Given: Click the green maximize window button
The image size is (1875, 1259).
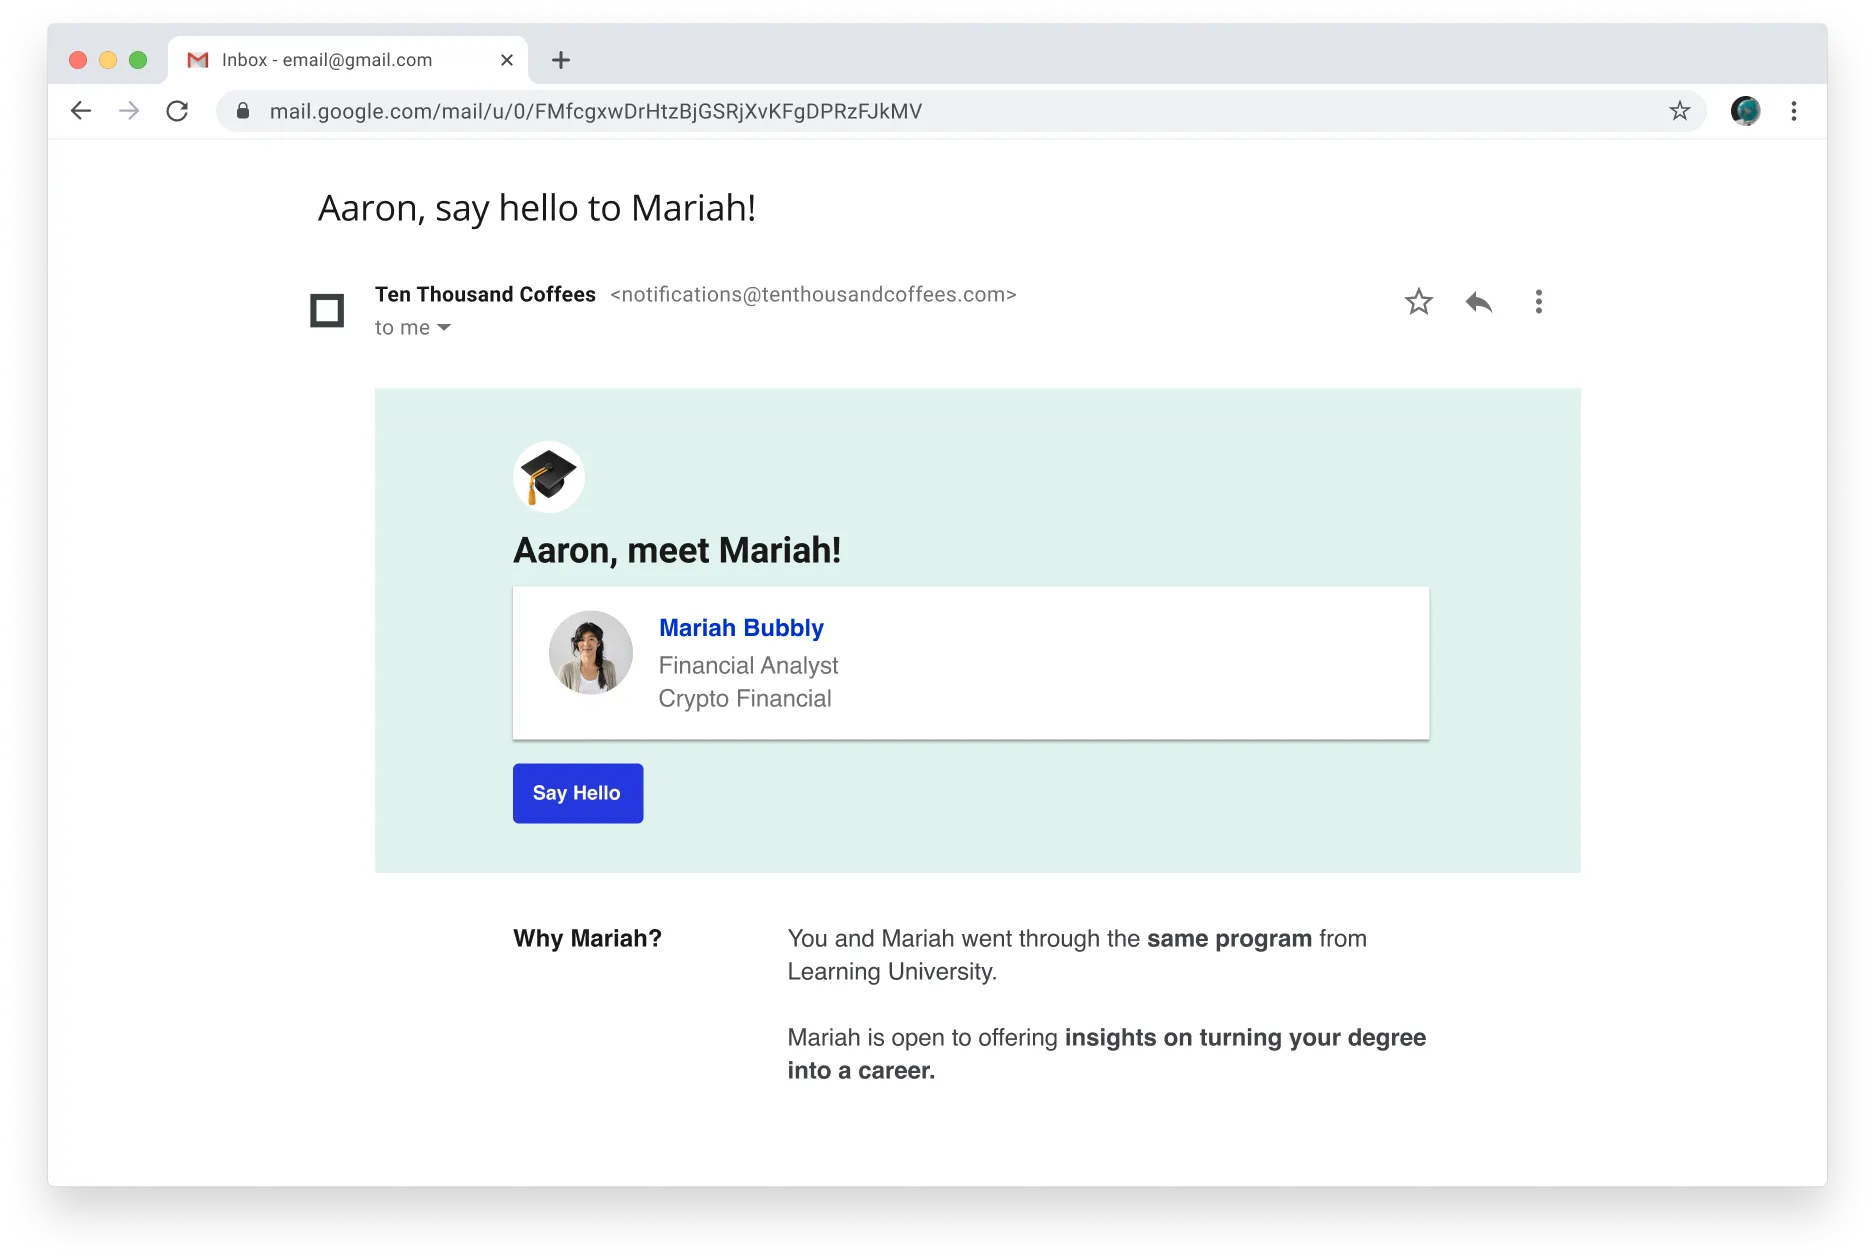Looking at the screenshot, I should point(138,60).
